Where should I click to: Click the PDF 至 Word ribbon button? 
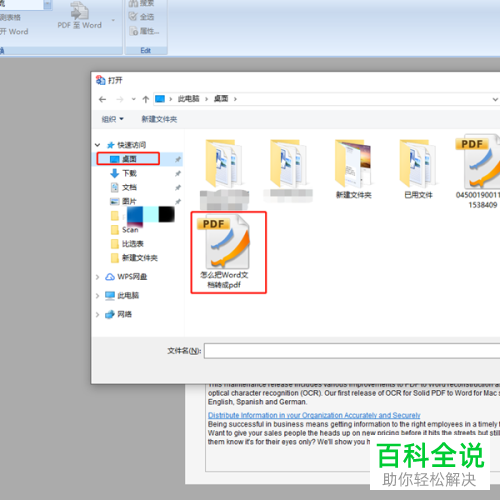(79, 16)
